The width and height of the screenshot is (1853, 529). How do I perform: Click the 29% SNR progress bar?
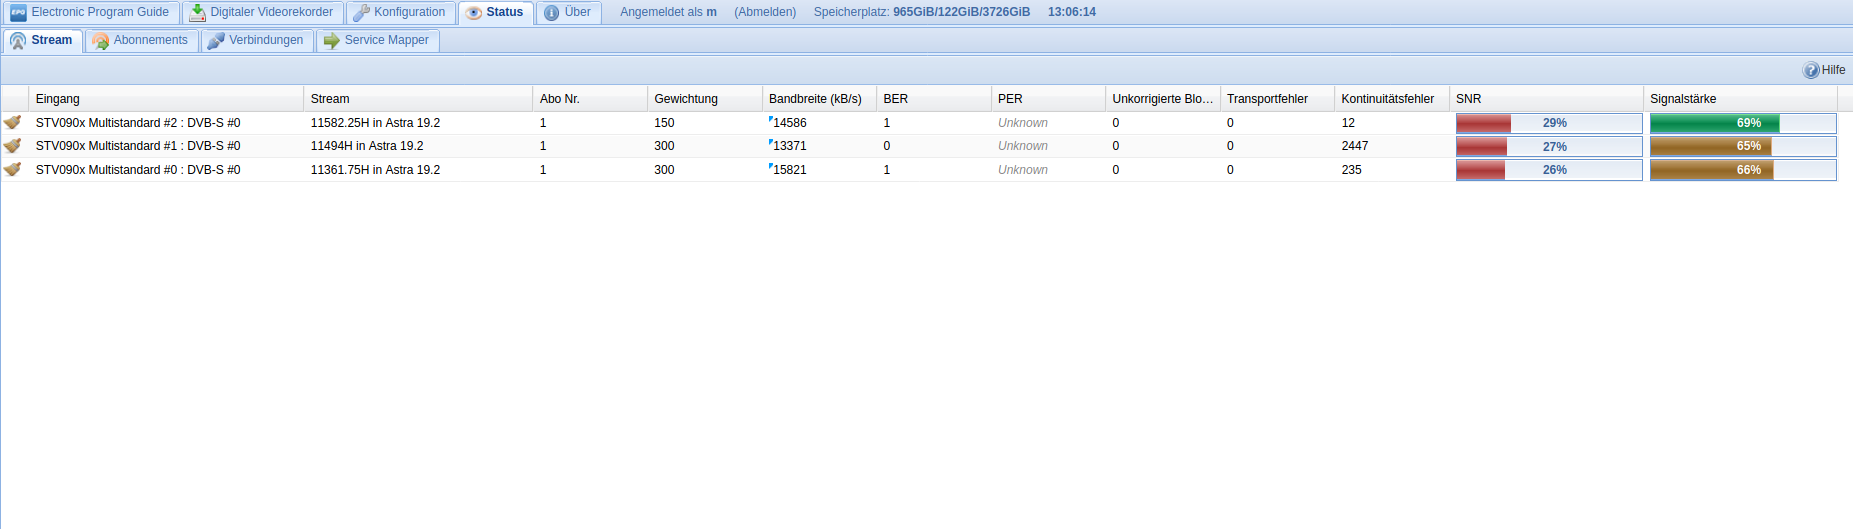(1549, 123)
